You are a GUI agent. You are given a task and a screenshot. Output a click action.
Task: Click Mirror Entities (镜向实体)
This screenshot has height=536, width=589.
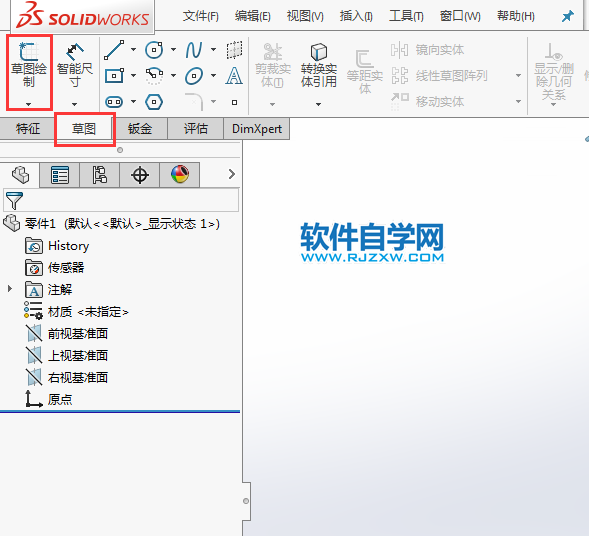pos(427,50)
